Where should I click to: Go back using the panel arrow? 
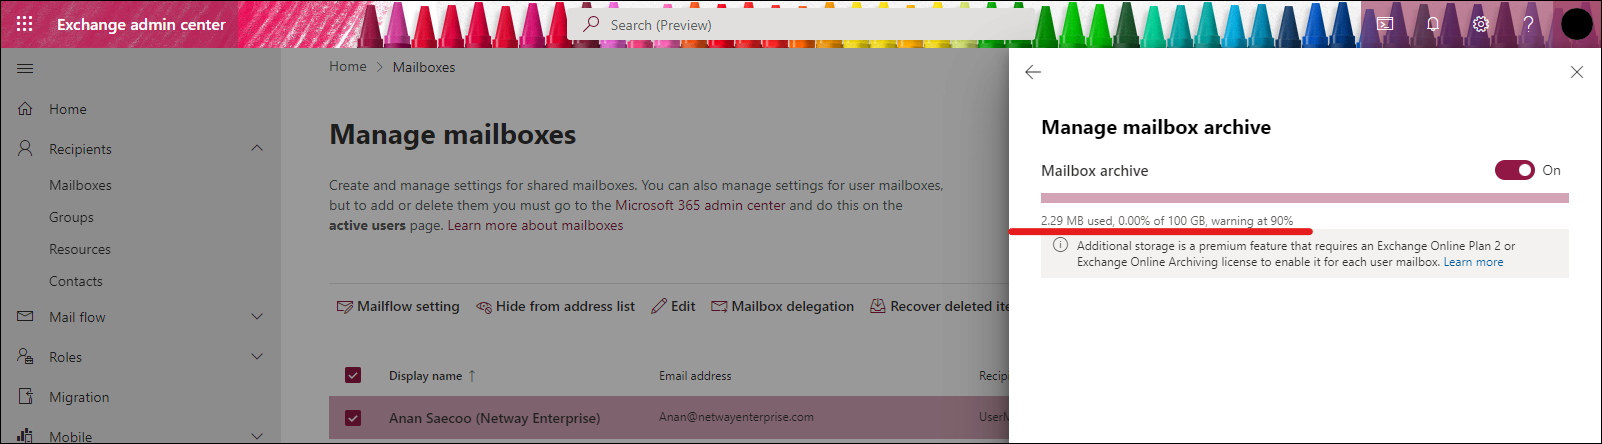tap(1033, 72)
